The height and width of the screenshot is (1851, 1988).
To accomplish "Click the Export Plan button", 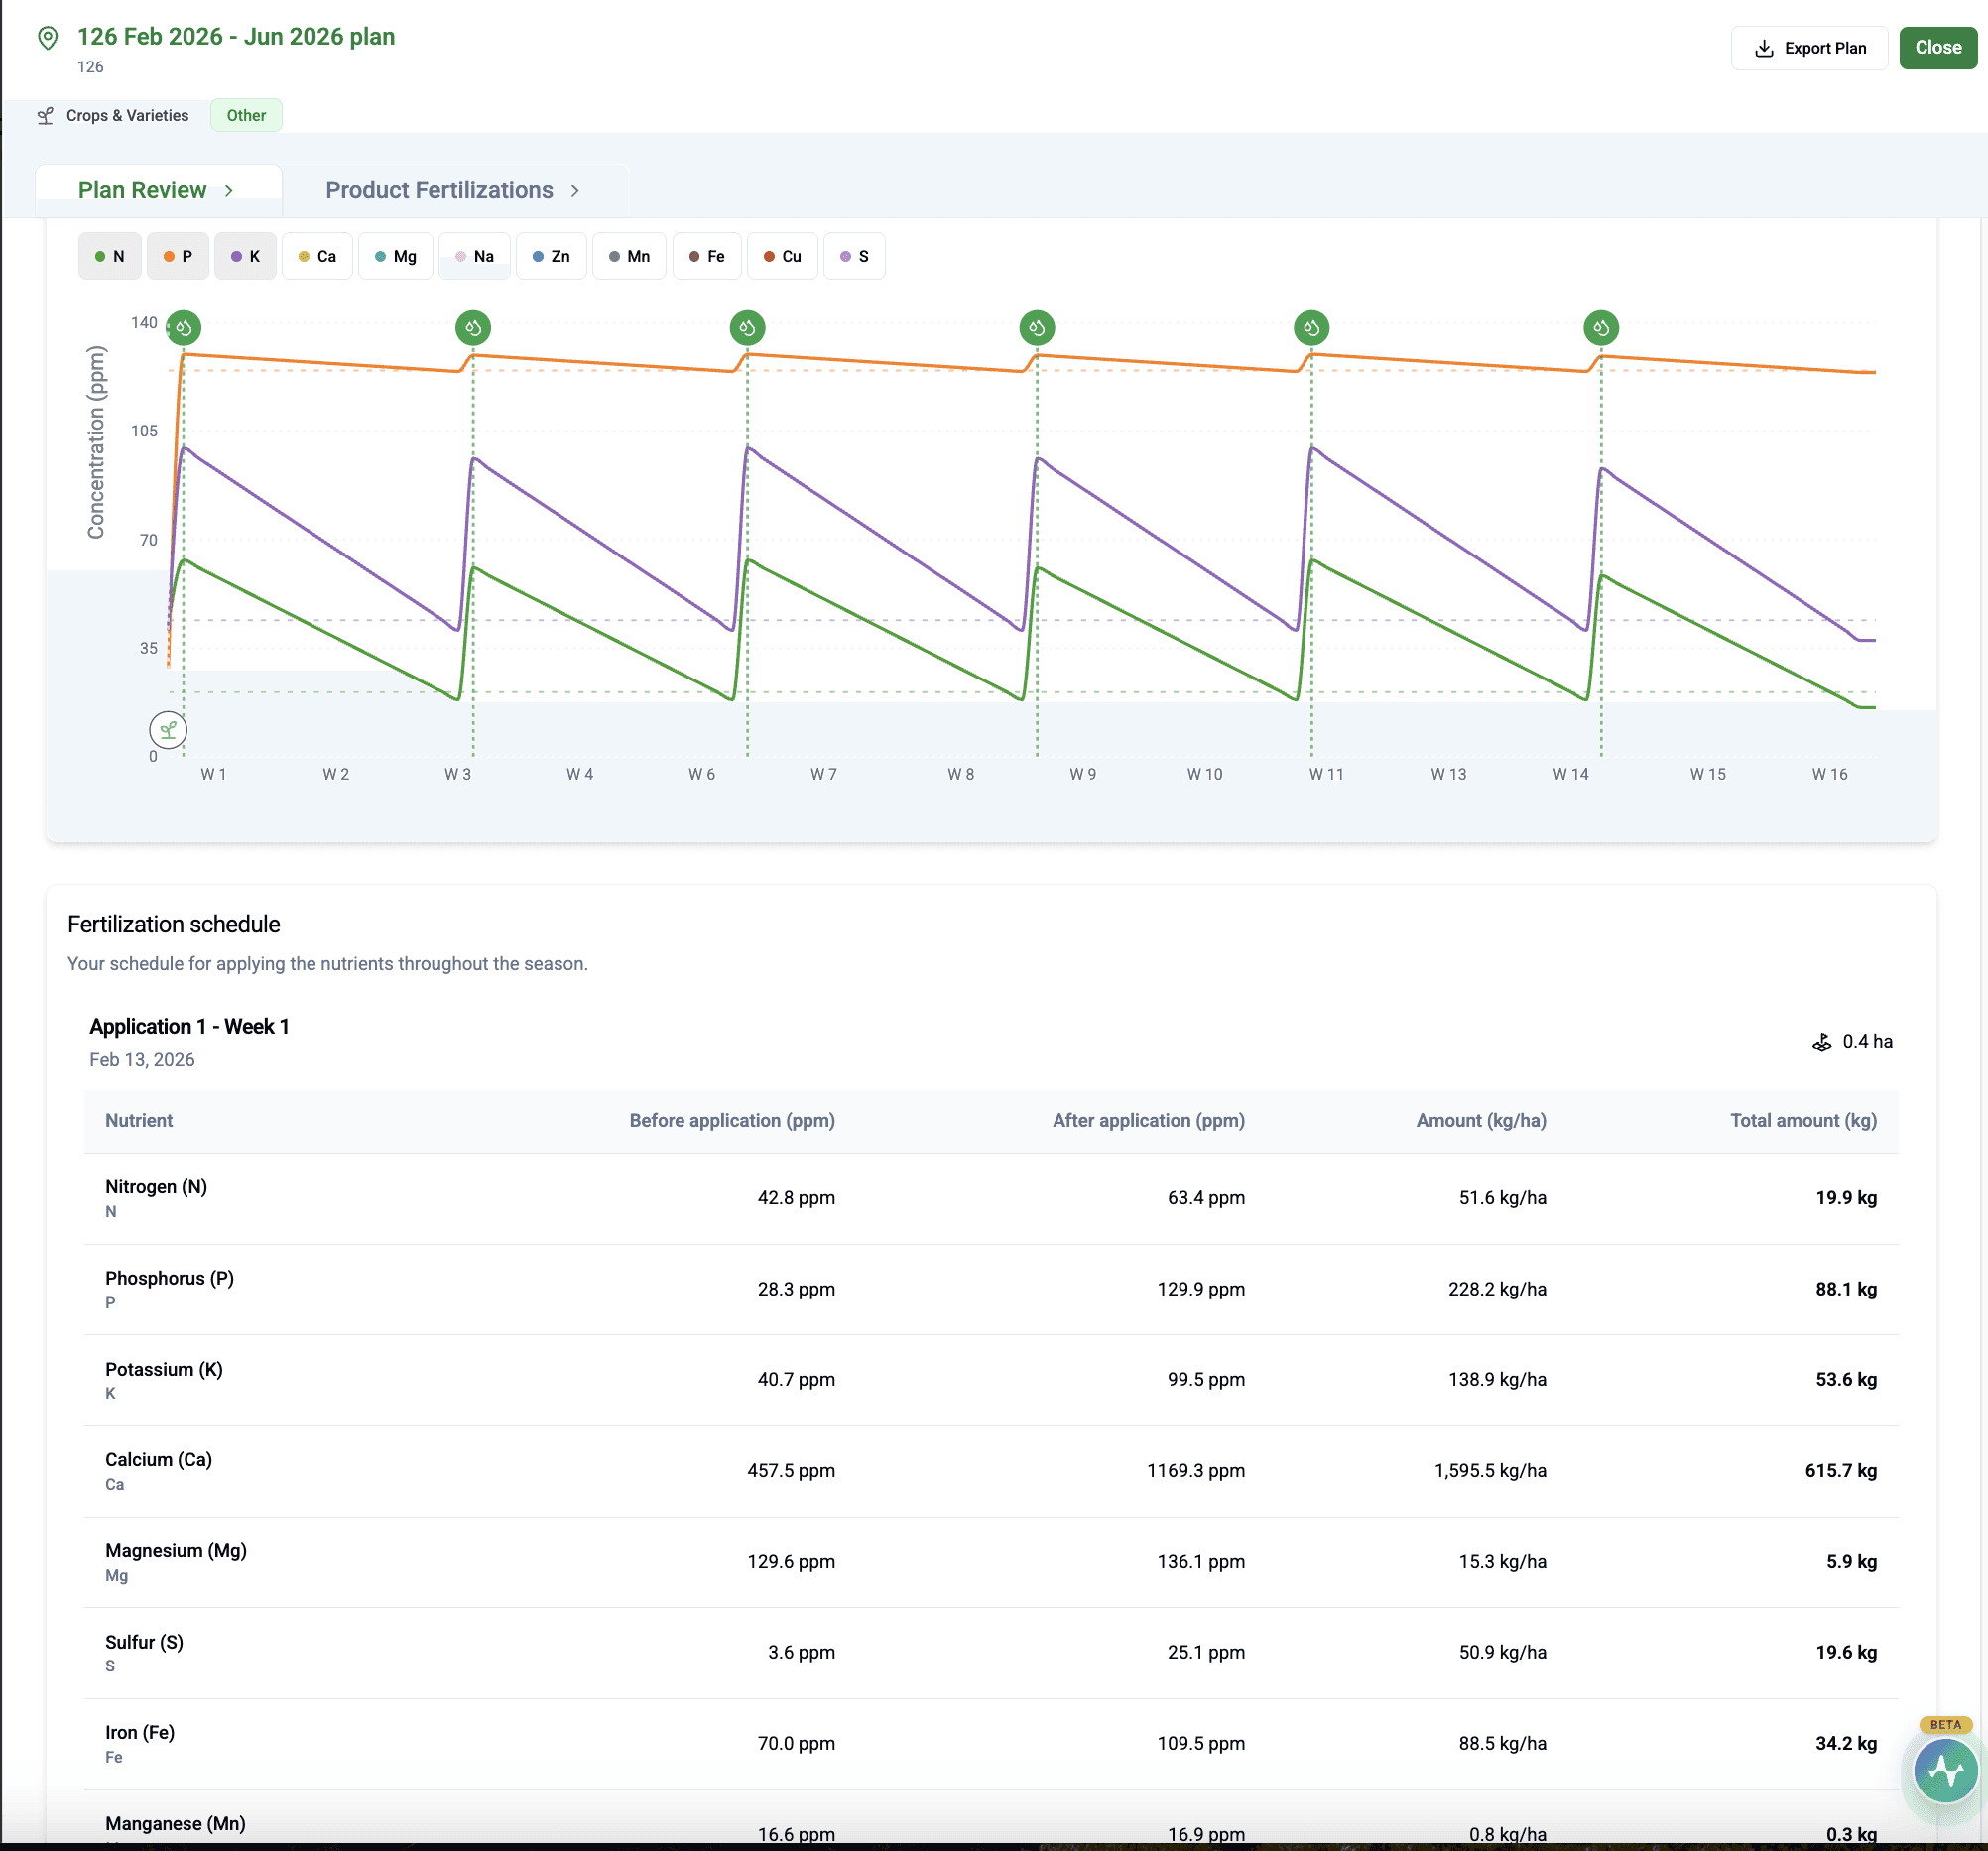I will point(1809,48).
